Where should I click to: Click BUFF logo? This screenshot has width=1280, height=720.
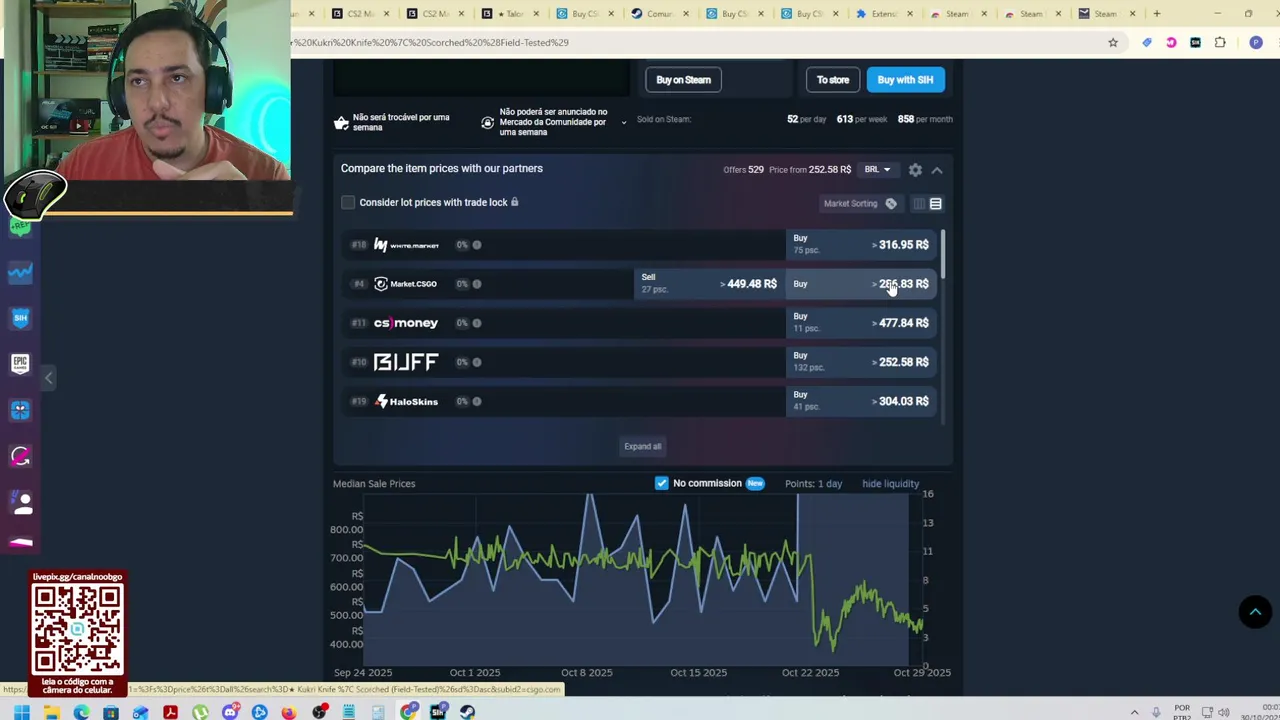[406, 362]
